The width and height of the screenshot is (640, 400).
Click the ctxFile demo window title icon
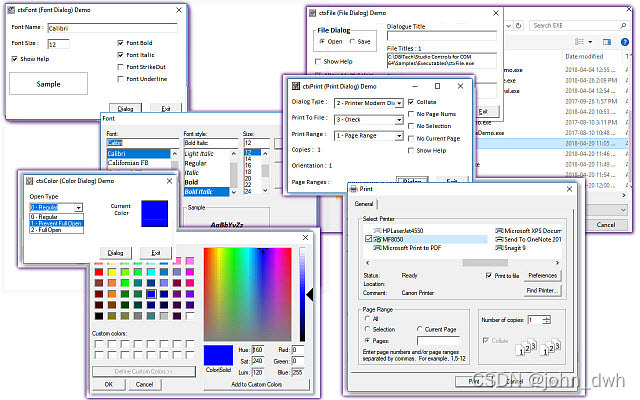click(x=312, y=13)
